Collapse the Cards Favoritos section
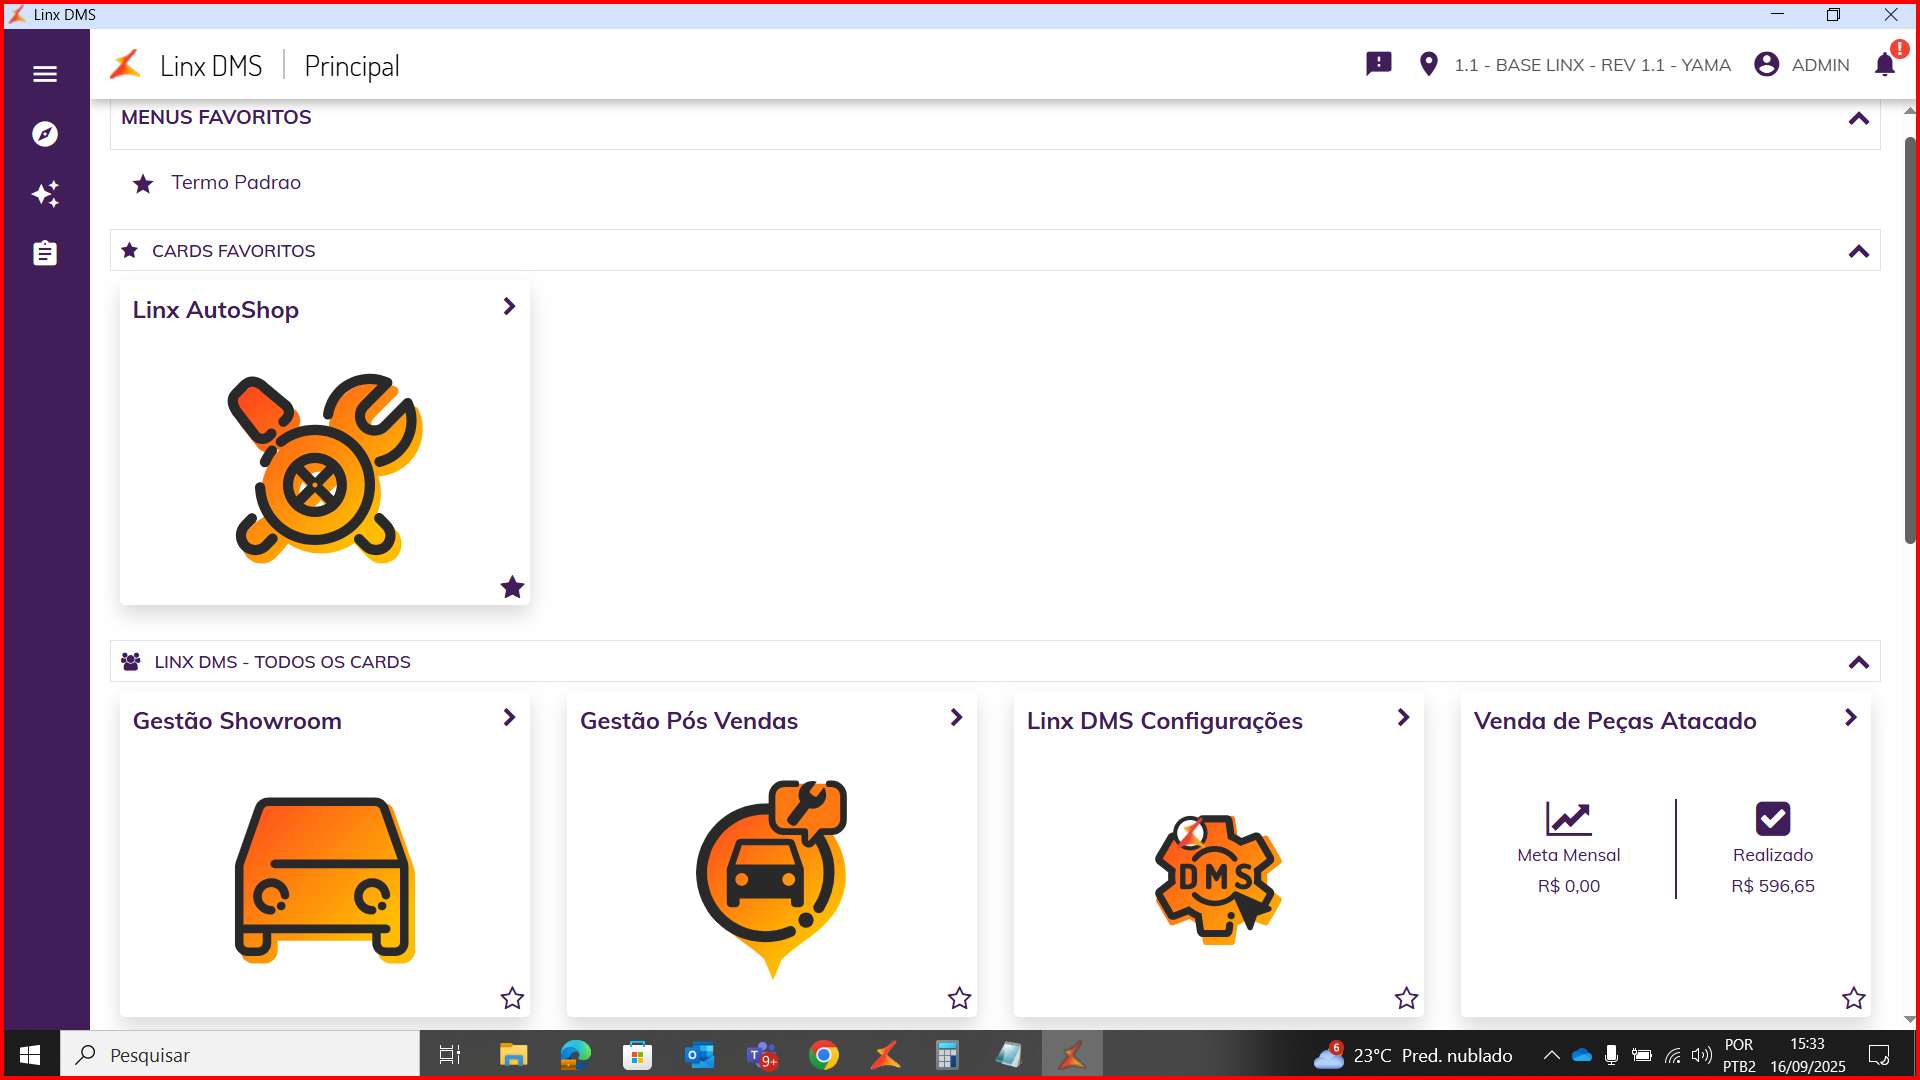Image resolution: width=1920 pixels, height=1080 pixels. click(x=1859, y=251)
